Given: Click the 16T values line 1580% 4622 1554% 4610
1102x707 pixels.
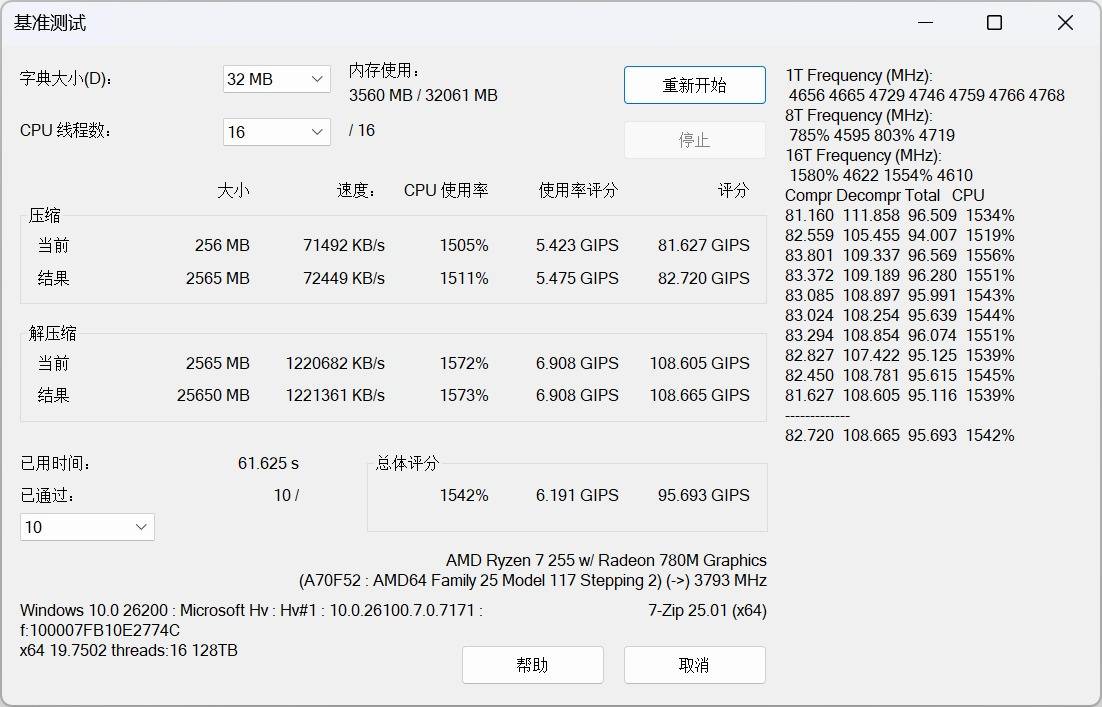Looking at the screenshot, I should click(x=881, y=175).
